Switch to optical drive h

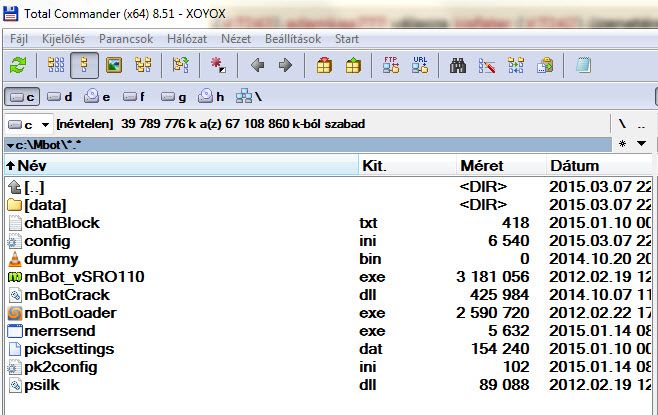pyautogui.click(x=211, y=97)
